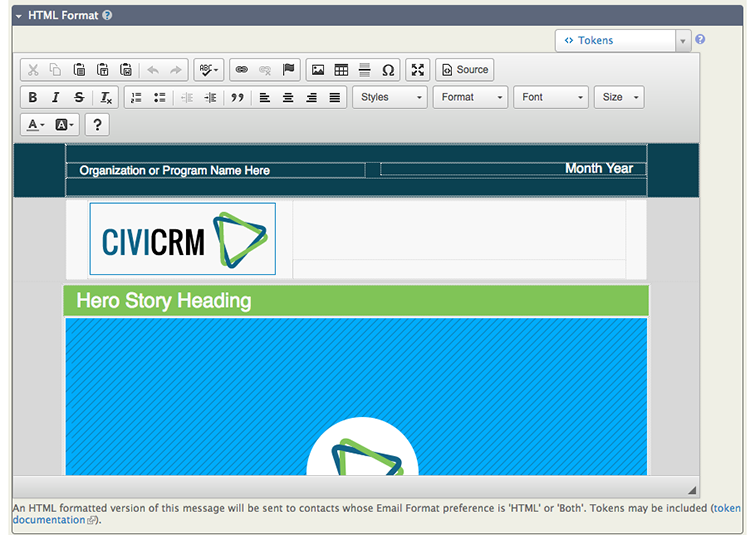Click the Undo arrow icon
This screenshot has height=535, width=750.
[153, 70]
